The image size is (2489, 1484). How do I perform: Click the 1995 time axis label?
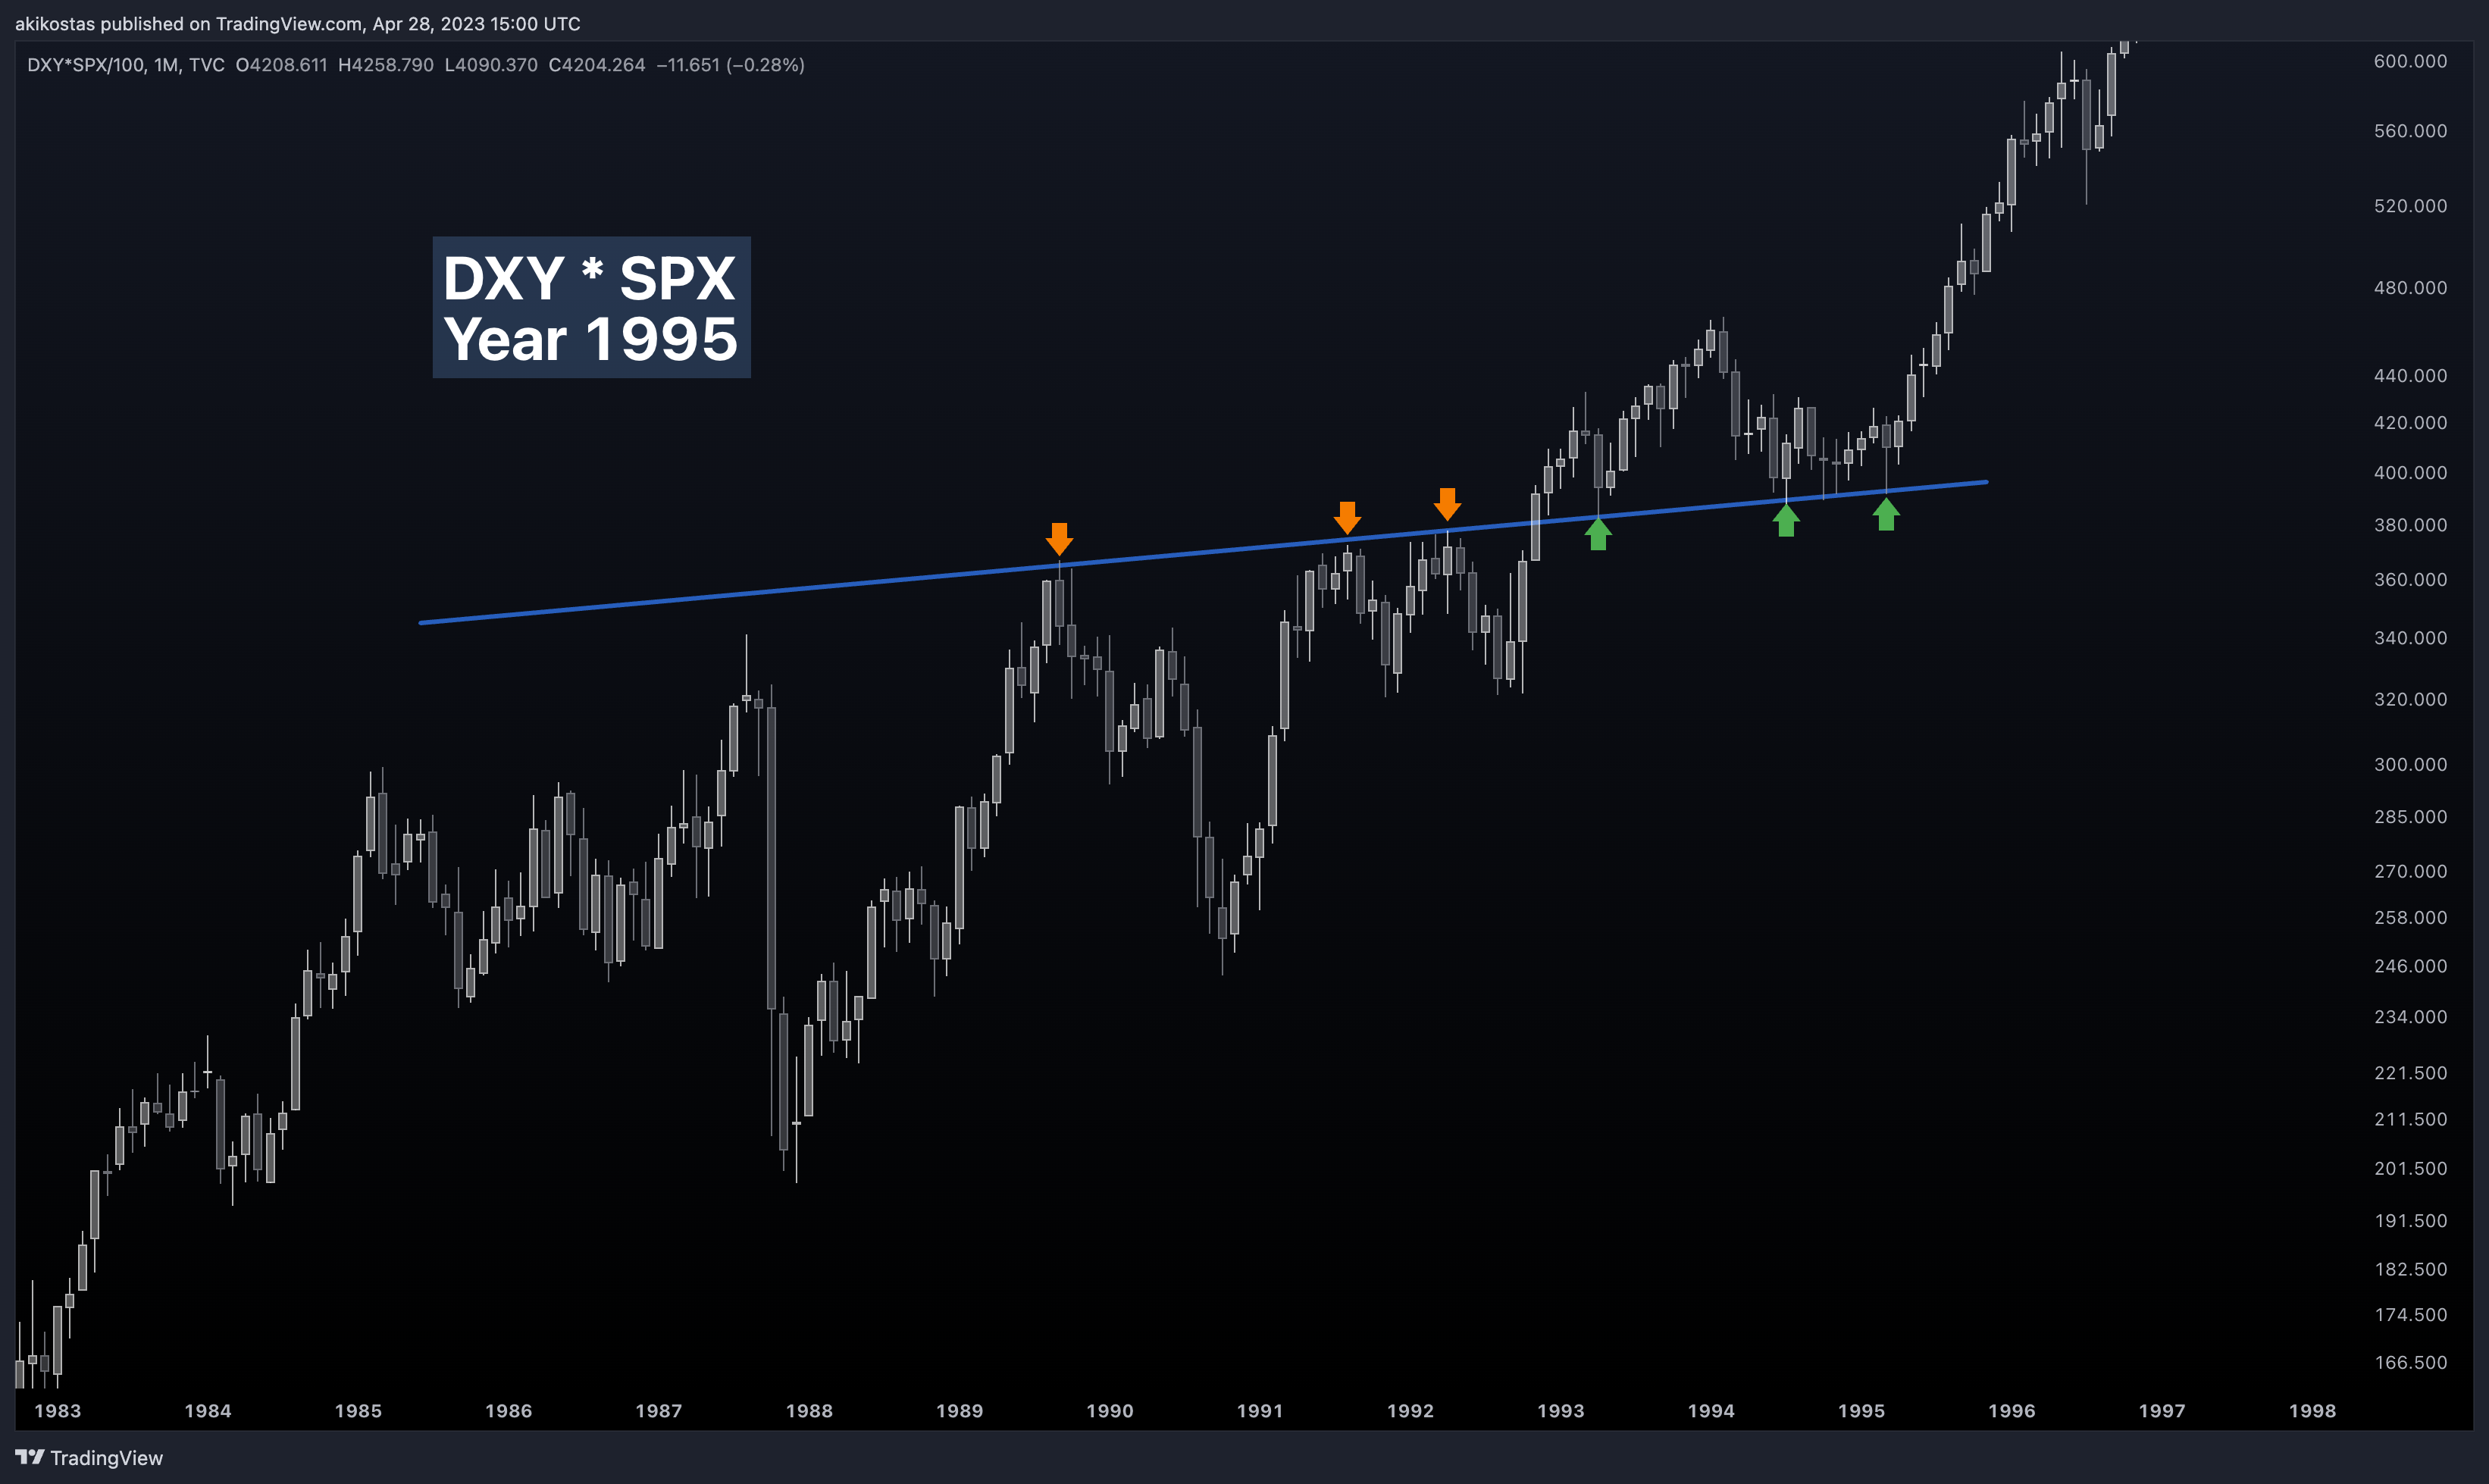coord(1862,1411)
